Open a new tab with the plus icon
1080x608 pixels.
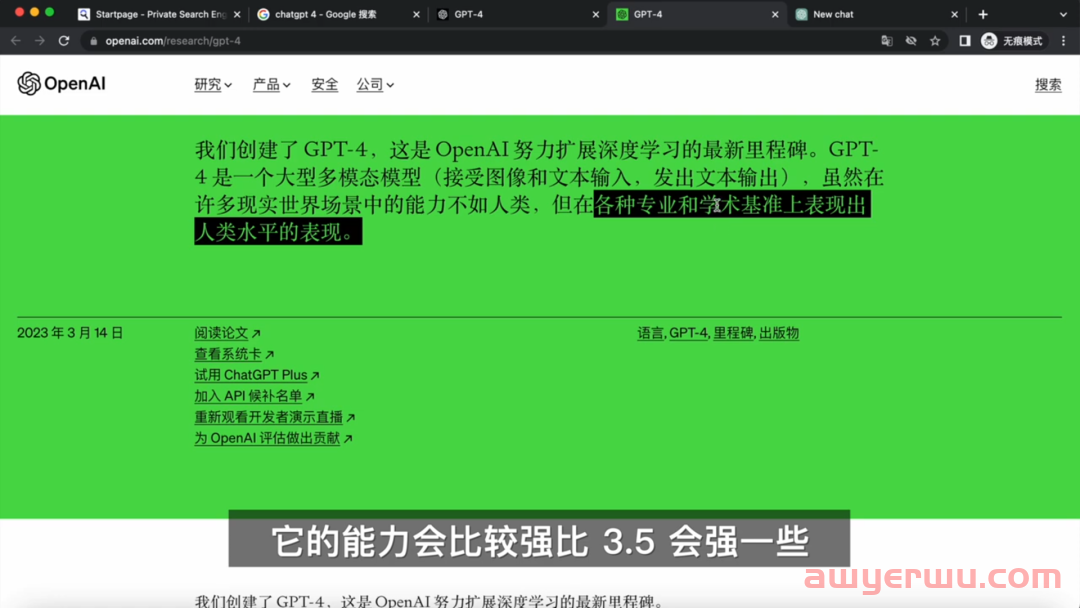tap(983, 14)
